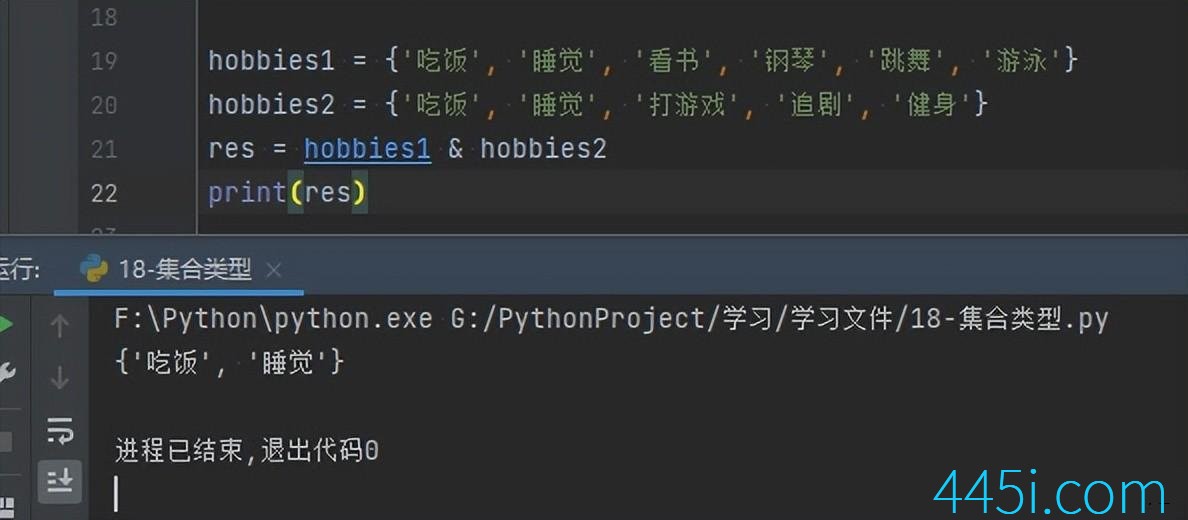Click gutter at line number 22
This screenshot has height=520, width=1188.
tap(103, 193)
